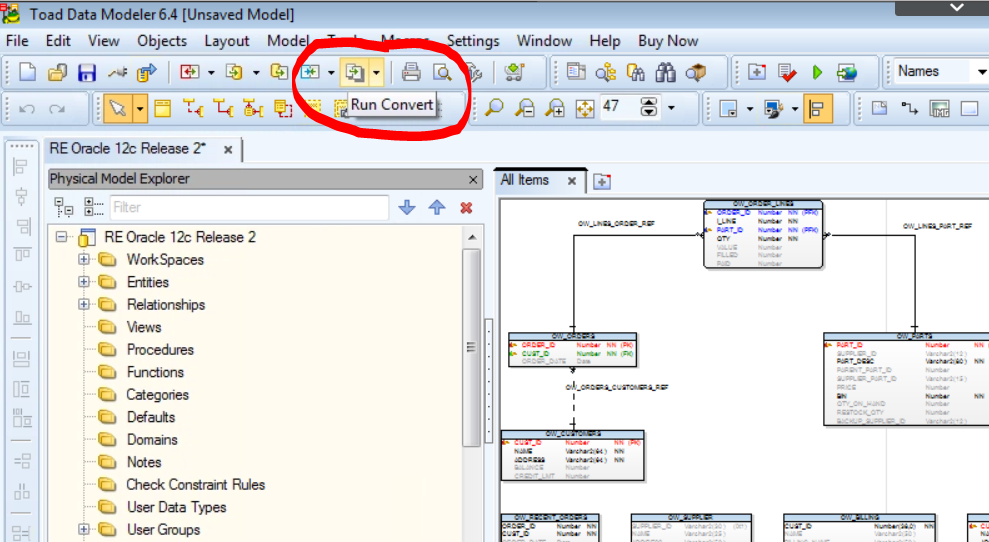Verify the model with the red checkmark icon
The image size is (989, 542).
pyautogui.click(x=787, y=73)
